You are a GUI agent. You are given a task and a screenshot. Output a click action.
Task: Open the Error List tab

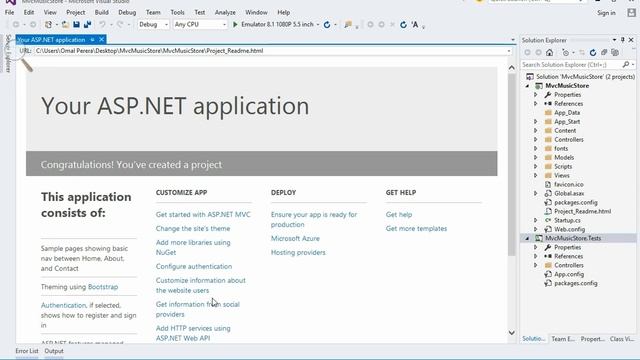point(27,351)
